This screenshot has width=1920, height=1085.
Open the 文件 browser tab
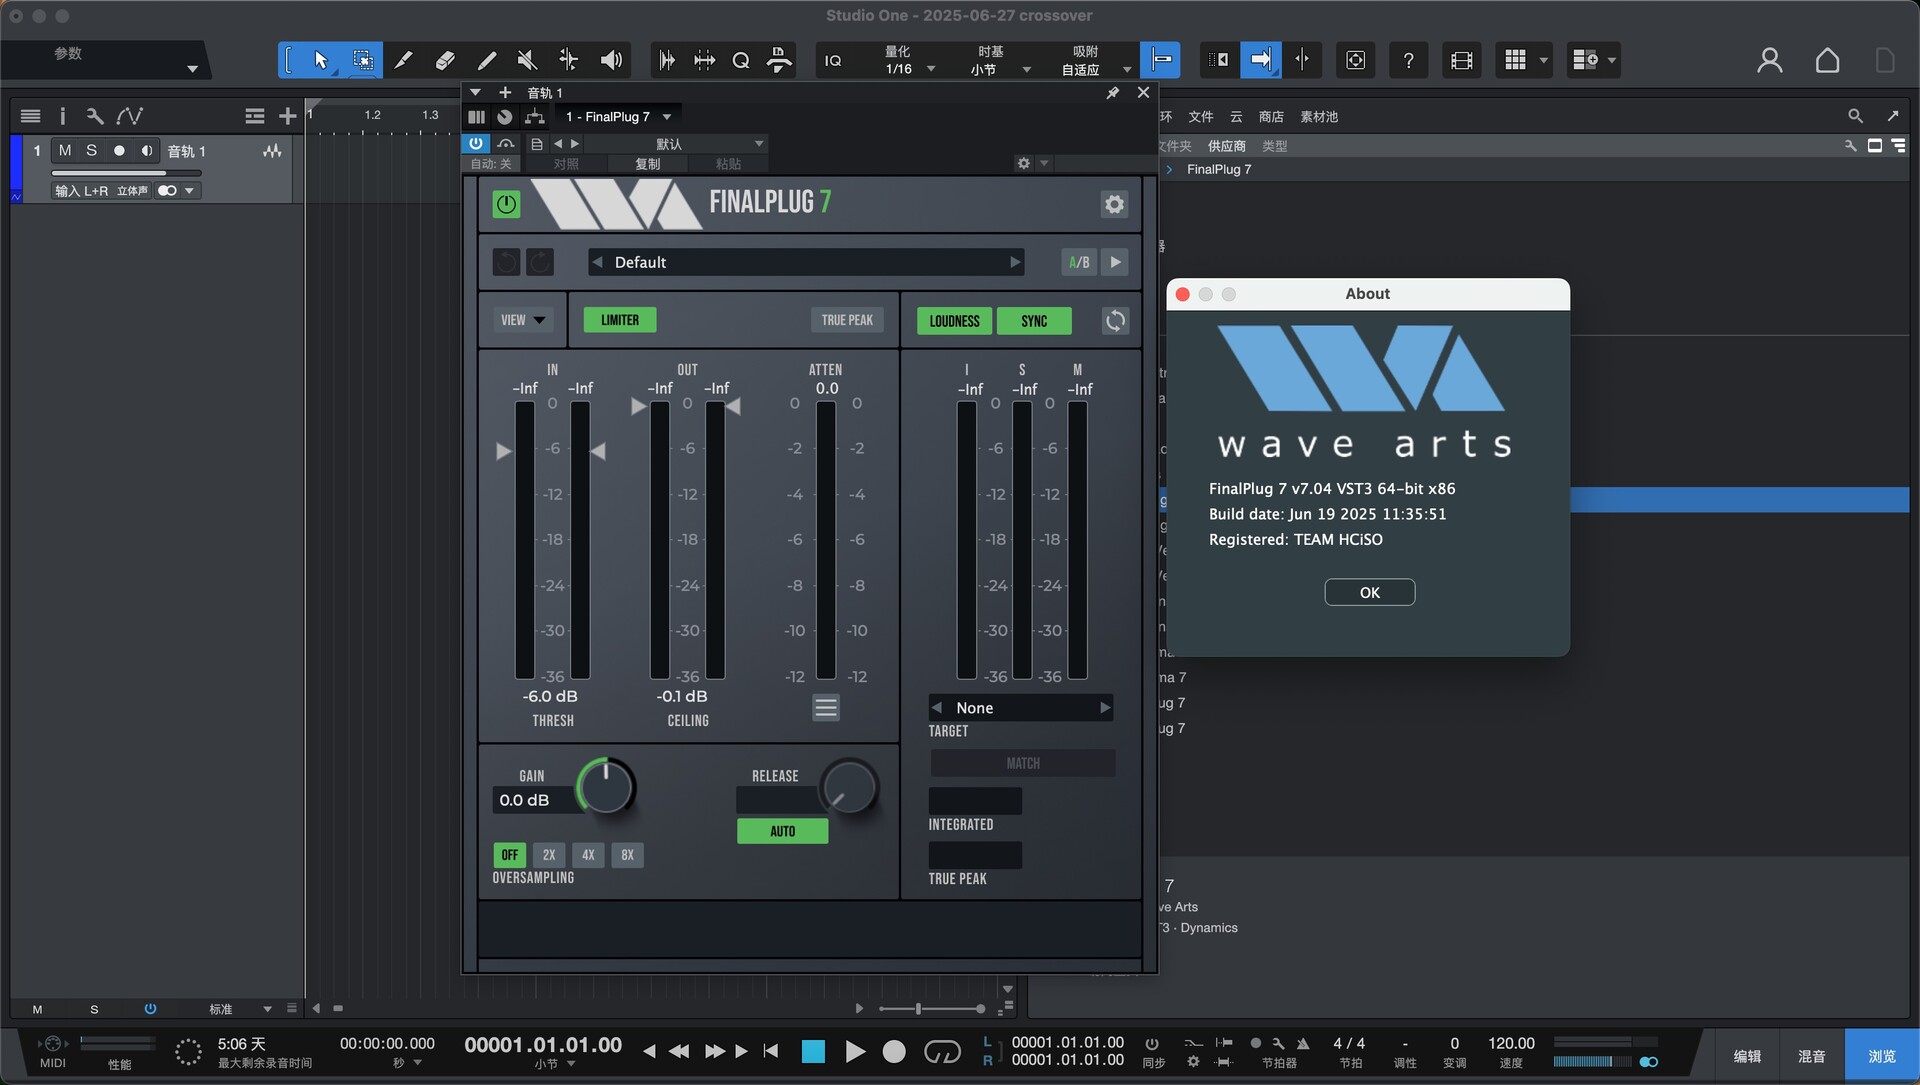pyautogui.click(x=1200, y=117)
